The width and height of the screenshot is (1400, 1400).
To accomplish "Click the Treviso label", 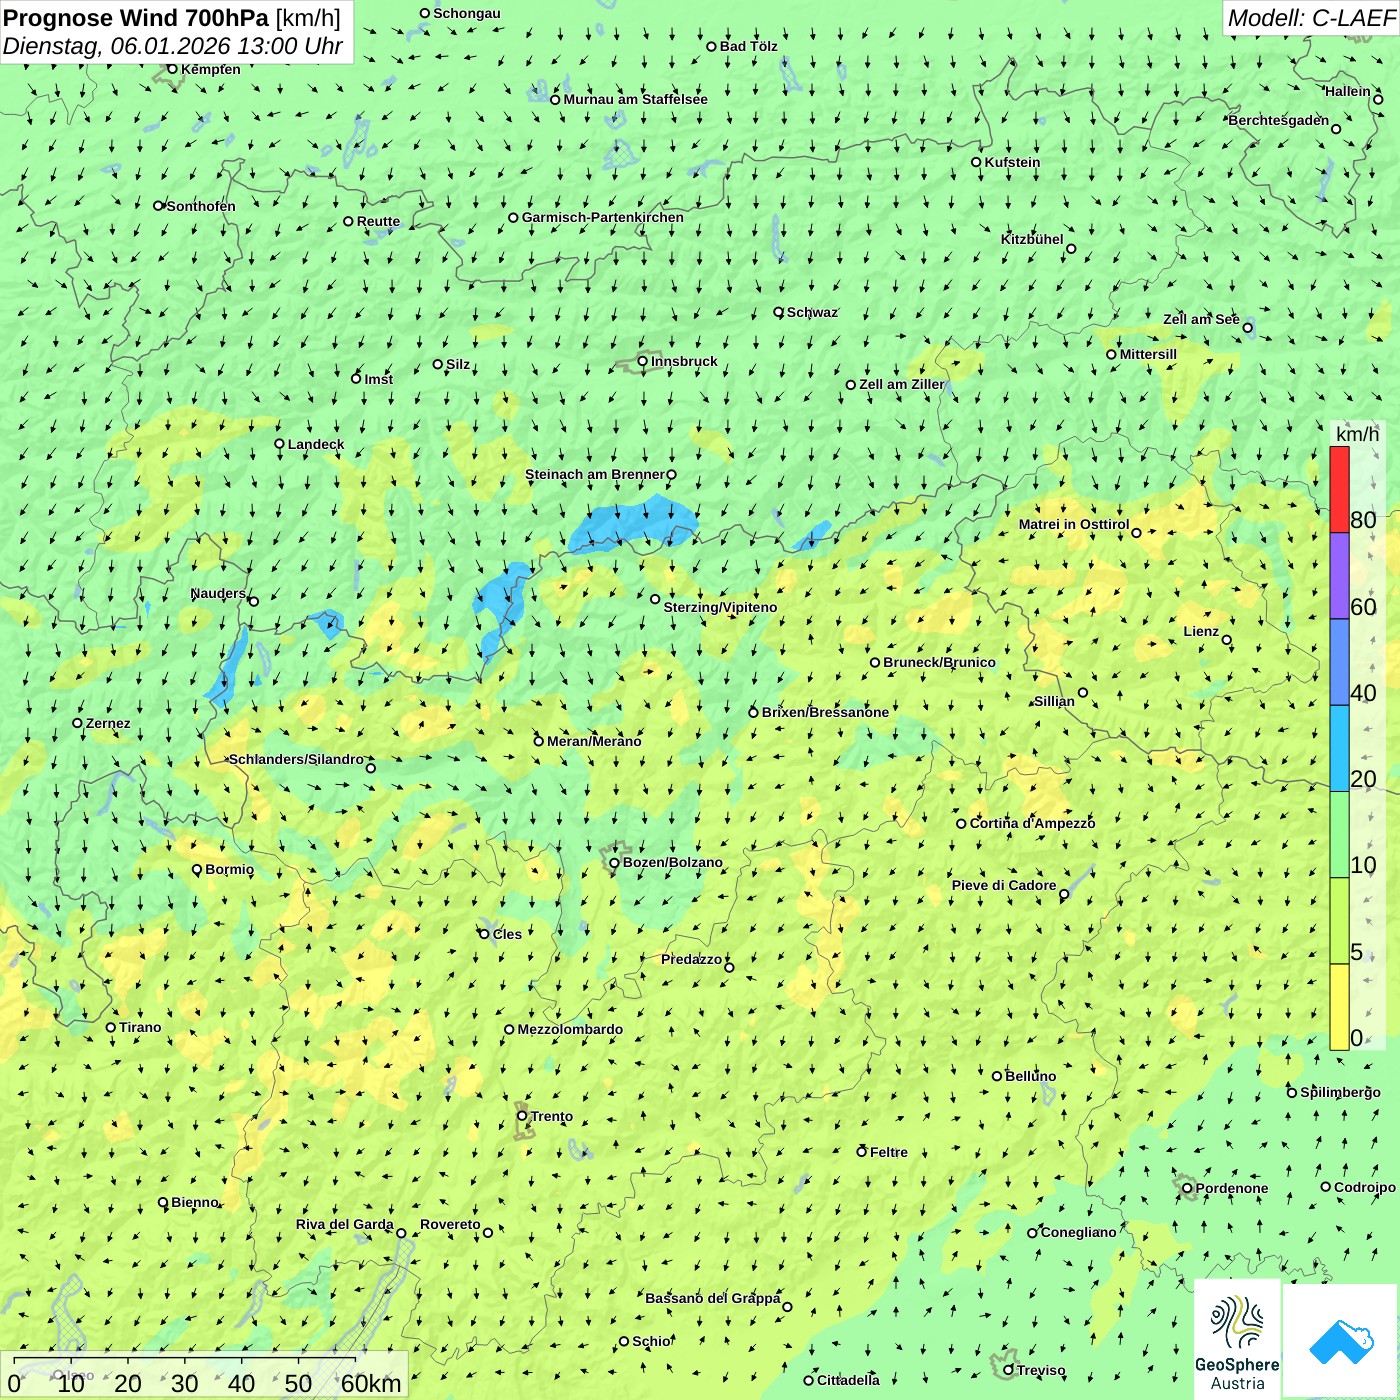I will [1041, 1370].
